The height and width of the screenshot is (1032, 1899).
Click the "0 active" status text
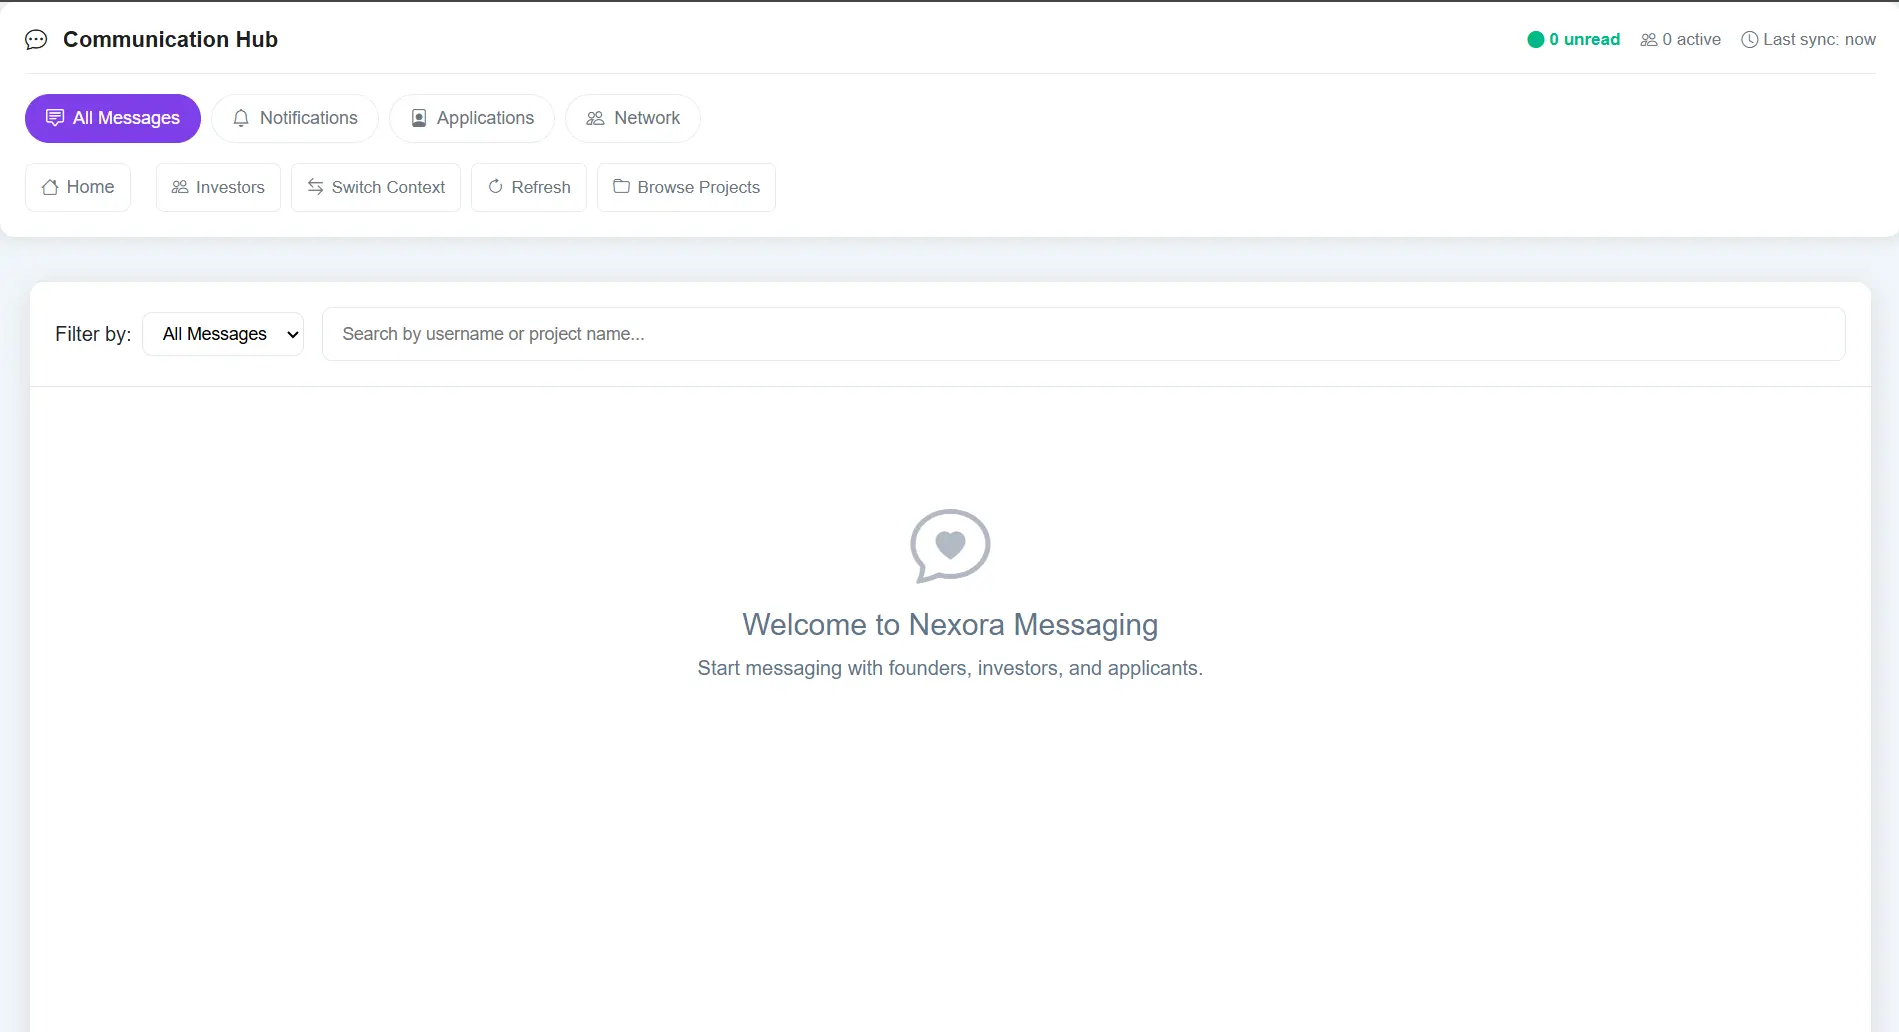pyautogui.click(x=1692, y=40)
